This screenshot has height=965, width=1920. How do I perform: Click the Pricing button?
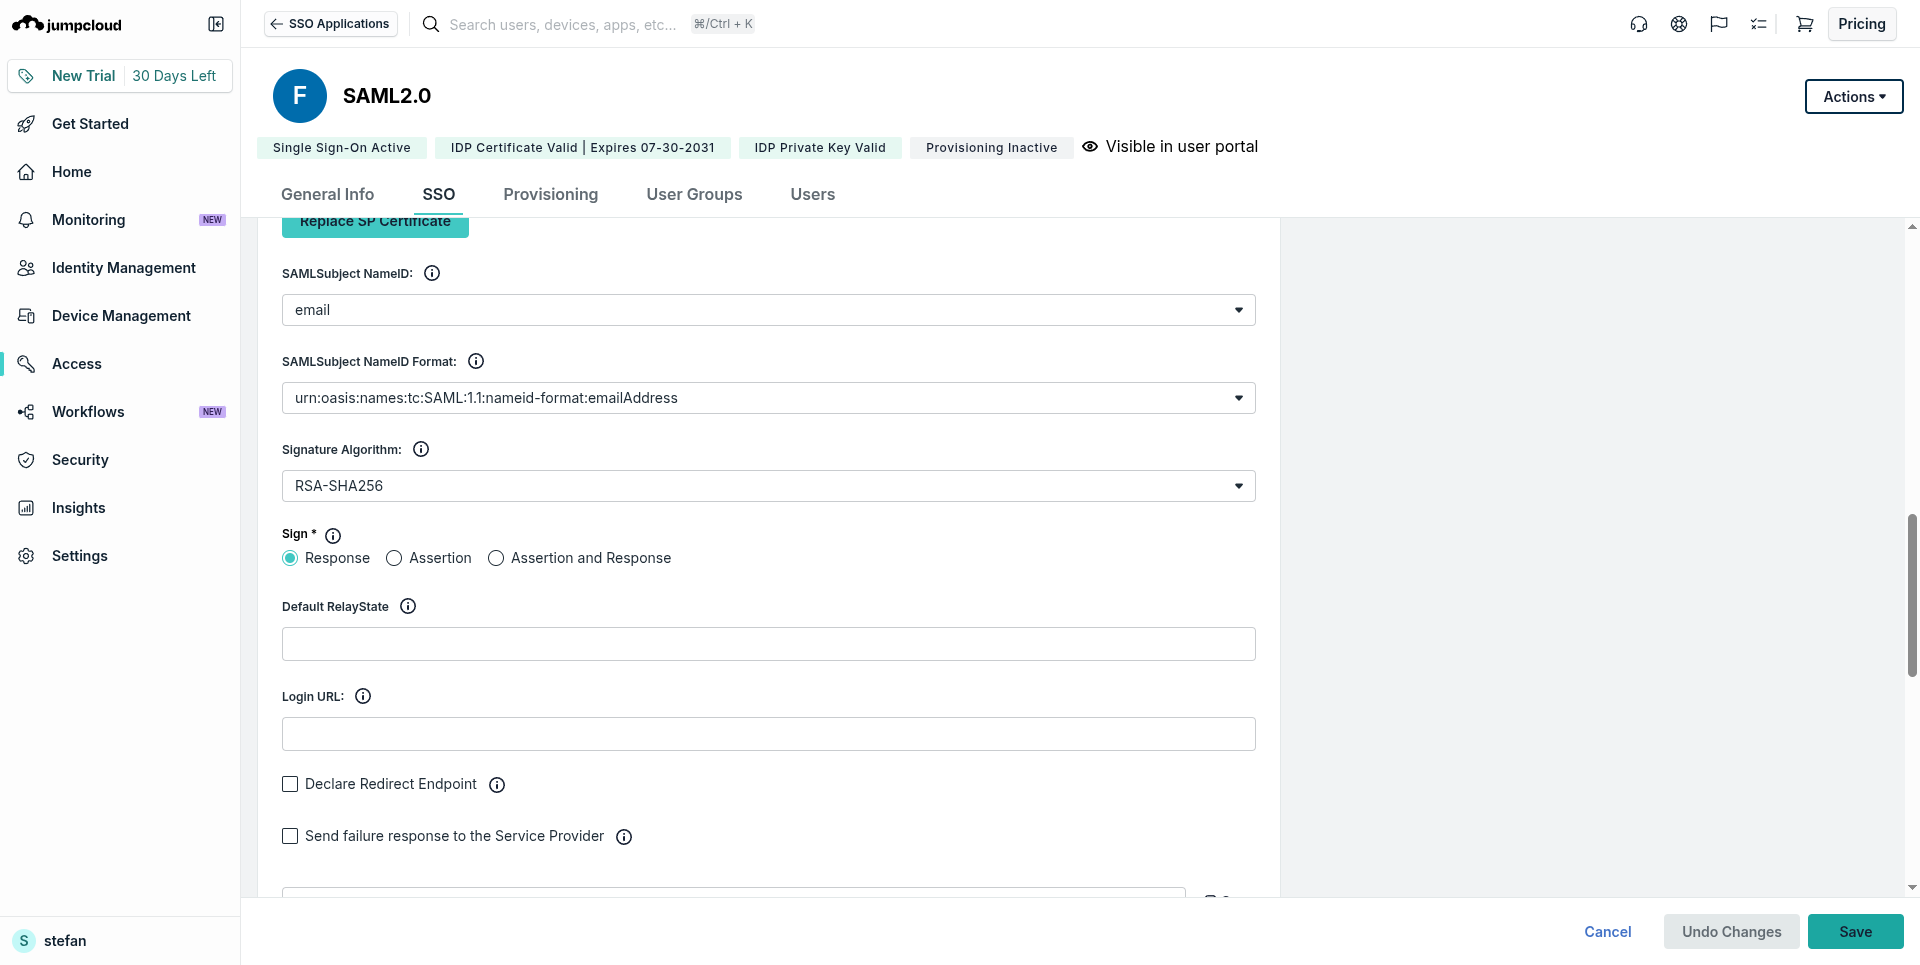tap(1862, 24)
